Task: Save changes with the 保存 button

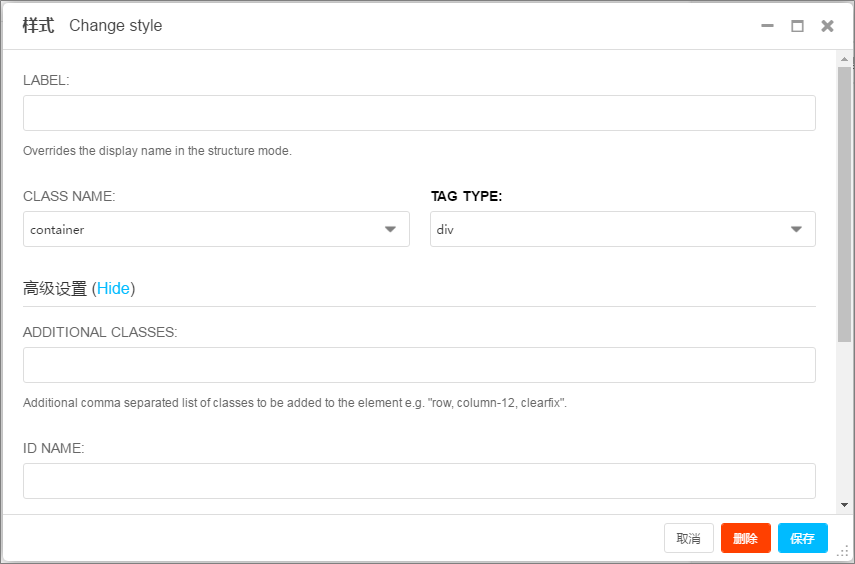Action: point(803,538)
